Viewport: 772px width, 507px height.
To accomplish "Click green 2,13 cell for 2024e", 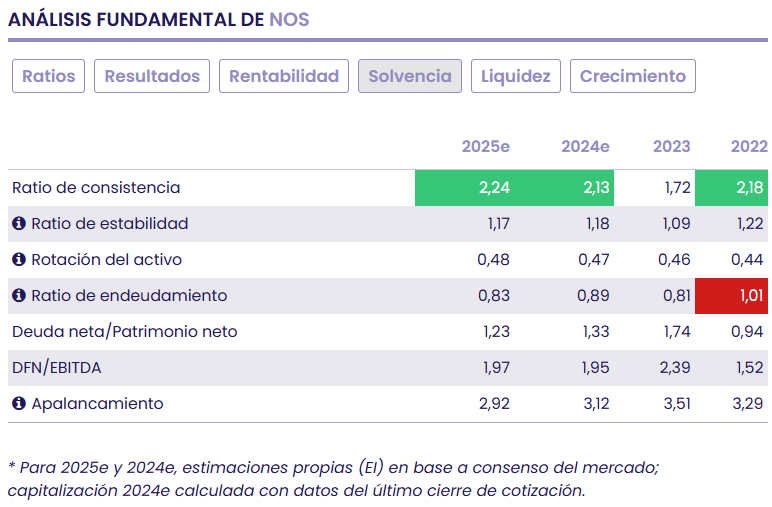I will (x=565, y=188).
